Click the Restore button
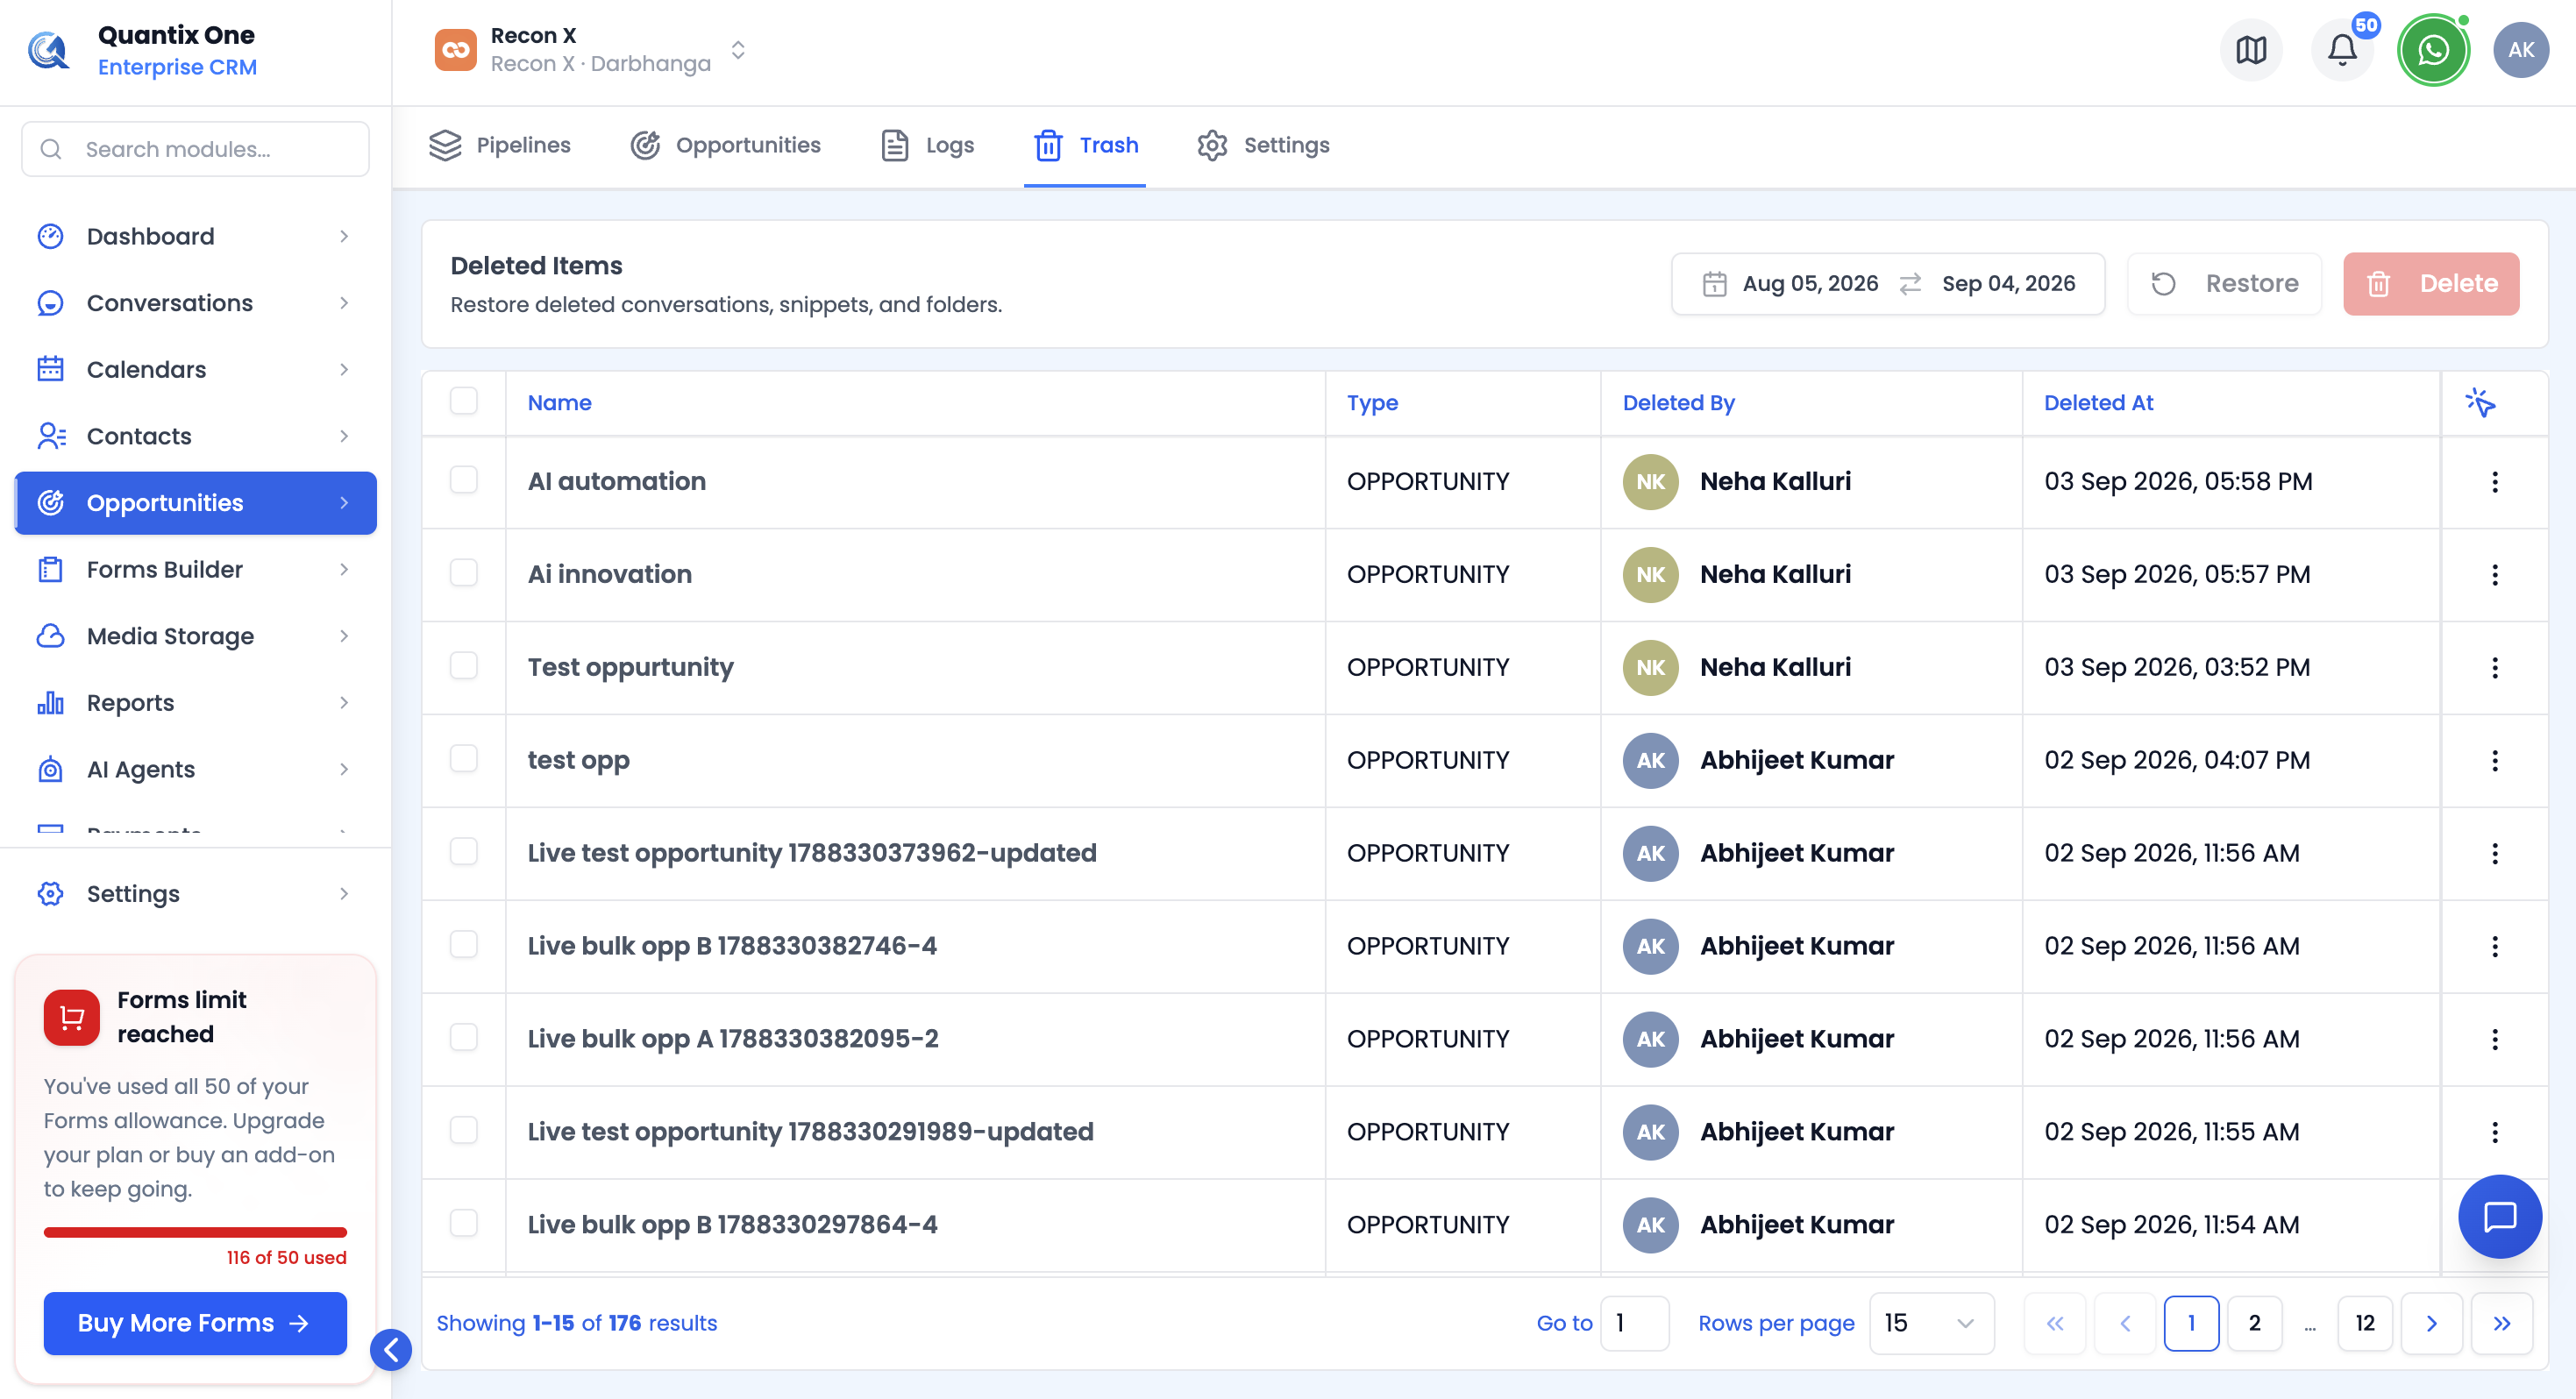This screenshot has width=2576, height=1399. pyautogui.click(x=2225, y=284)
